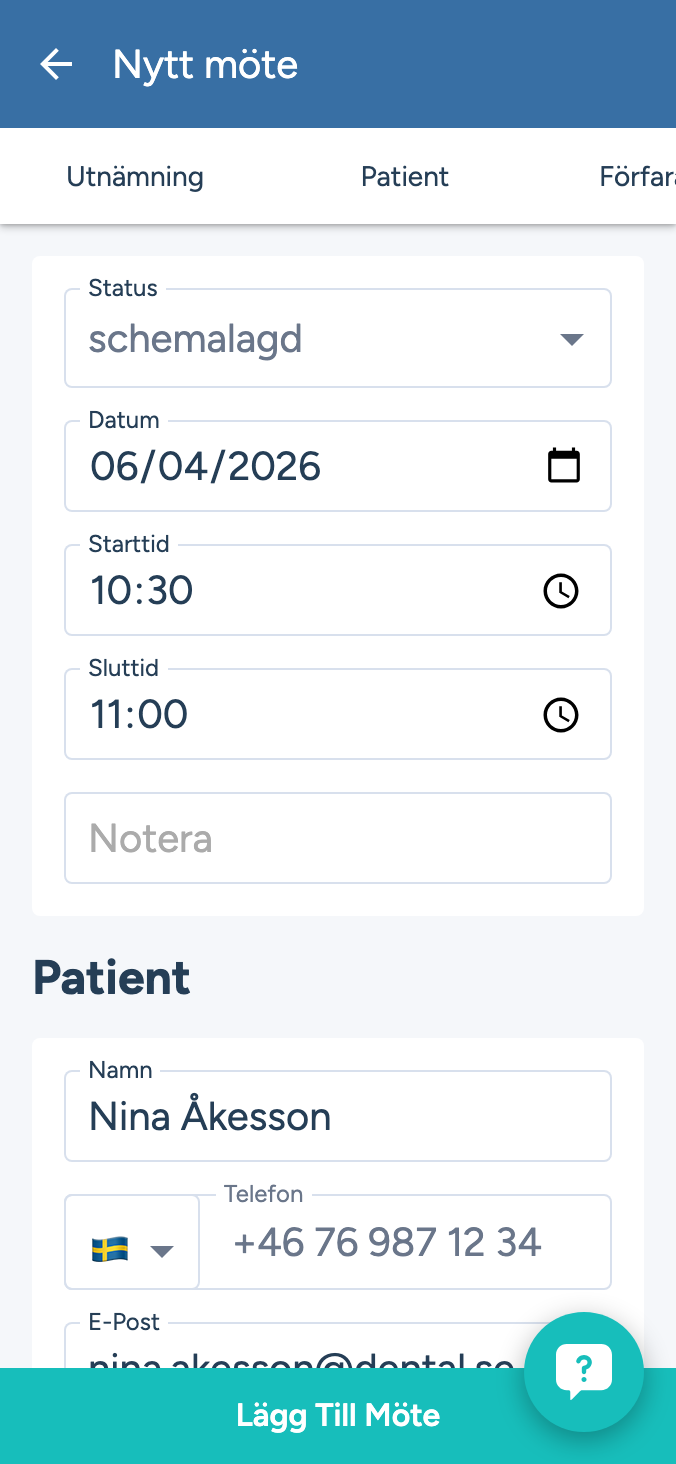Click the Starttid value 10:30
The width and height of the screenshot is (676, 1464).
click(300, 591)
